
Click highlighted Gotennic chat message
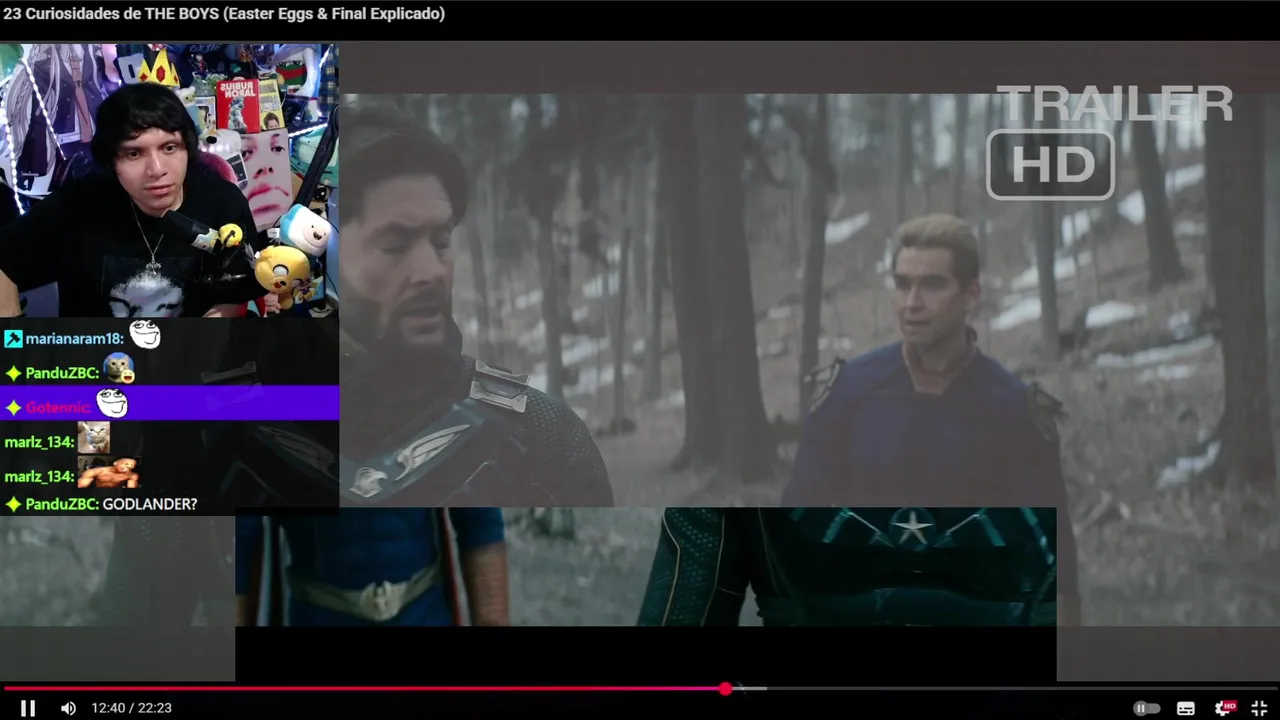coord(170,404)
